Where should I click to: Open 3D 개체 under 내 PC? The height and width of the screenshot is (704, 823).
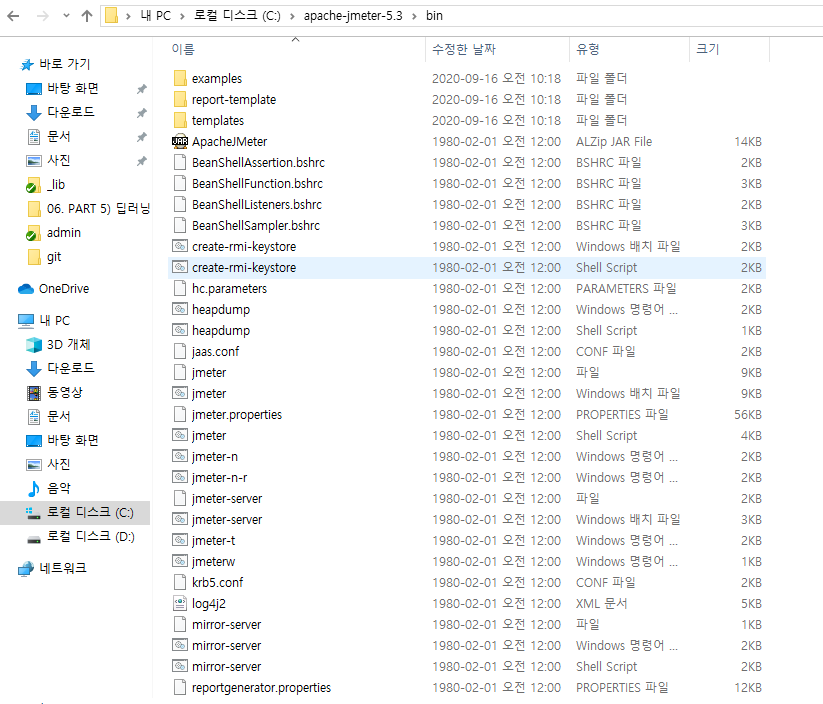pyautogui.click(x=58, y=344)
